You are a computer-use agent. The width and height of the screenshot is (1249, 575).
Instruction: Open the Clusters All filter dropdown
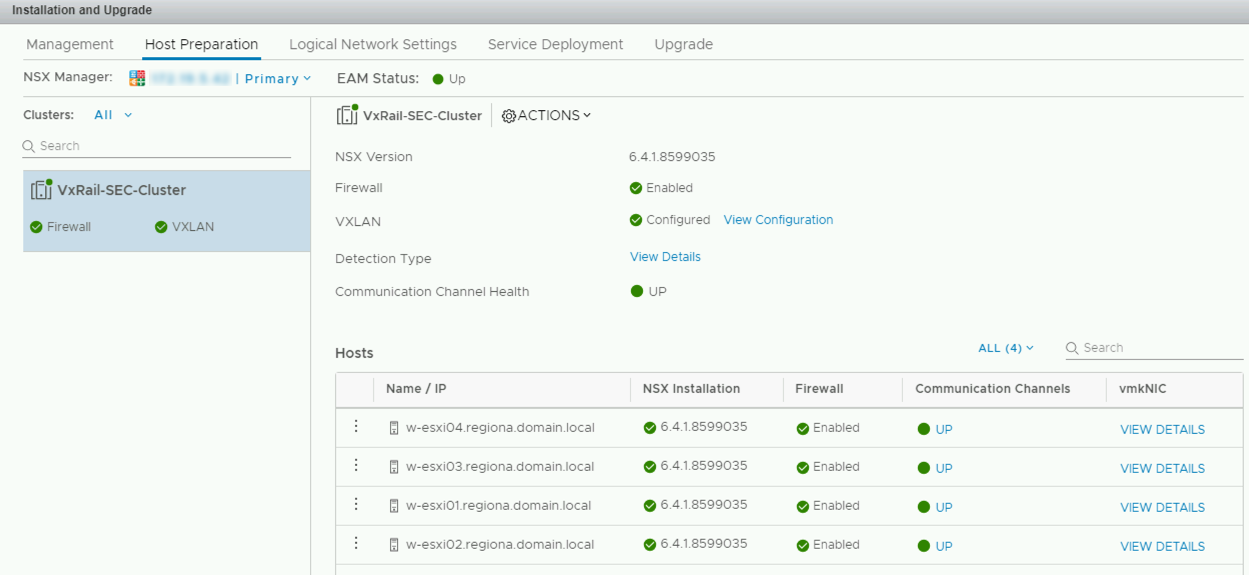pyautogui.click(x=113, y=115)
